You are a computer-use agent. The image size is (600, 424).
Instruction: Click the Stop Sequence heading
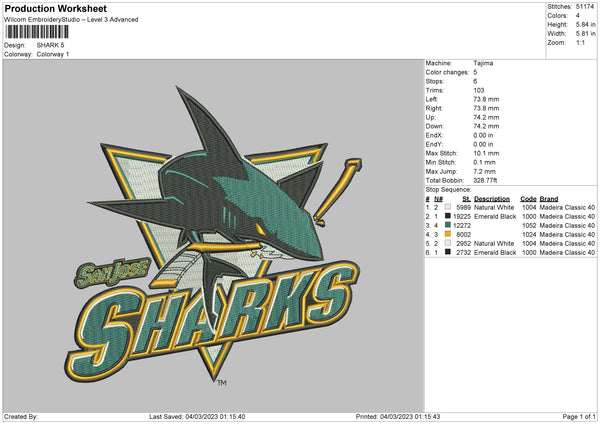click(x=447, y=187)
